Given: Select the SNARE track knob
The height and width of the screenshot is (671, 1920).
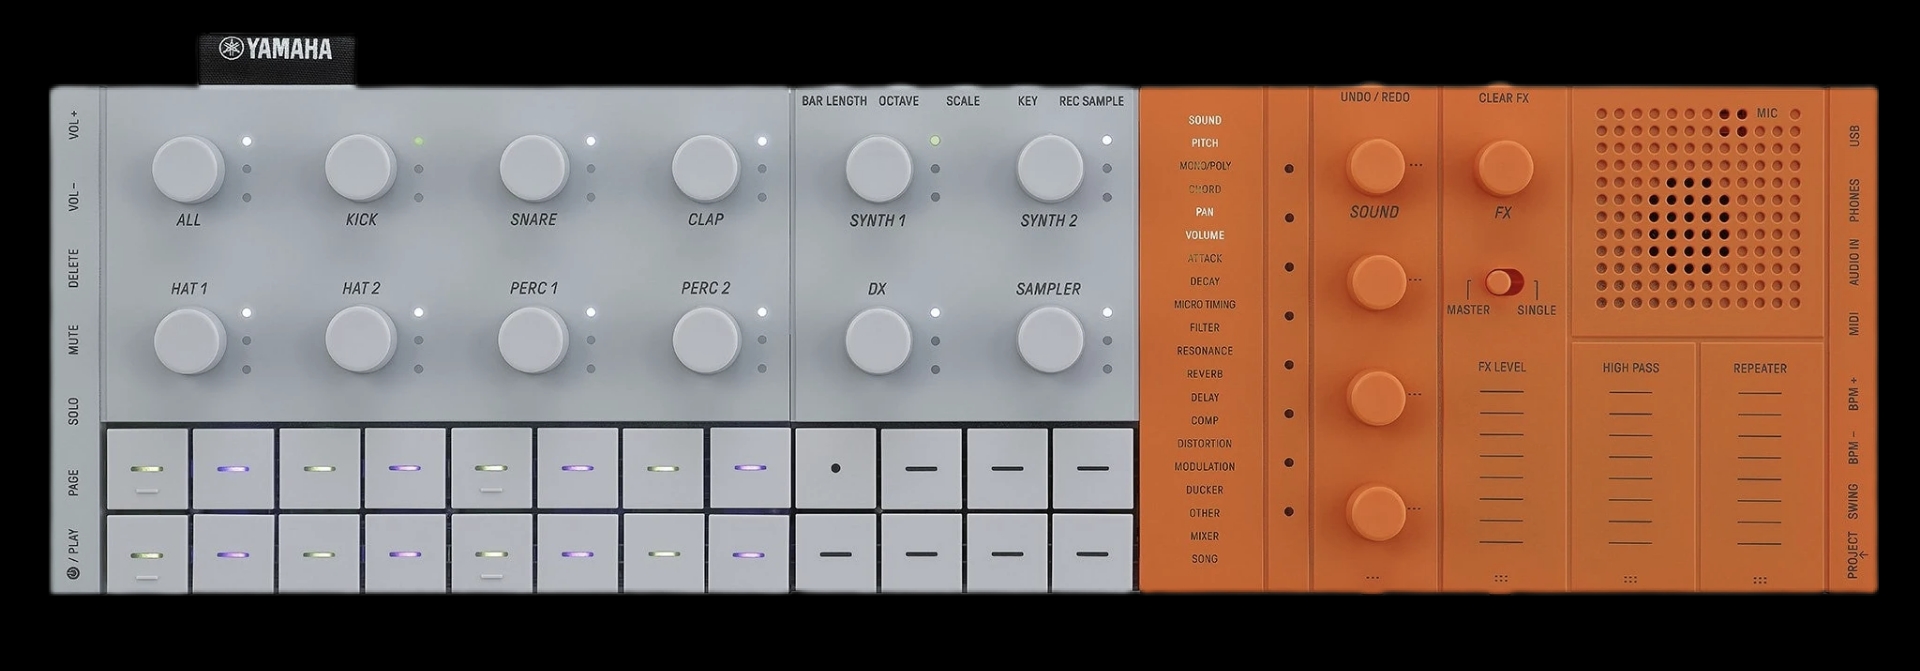Looking at the screenshot, I should (x=534, y=168).
